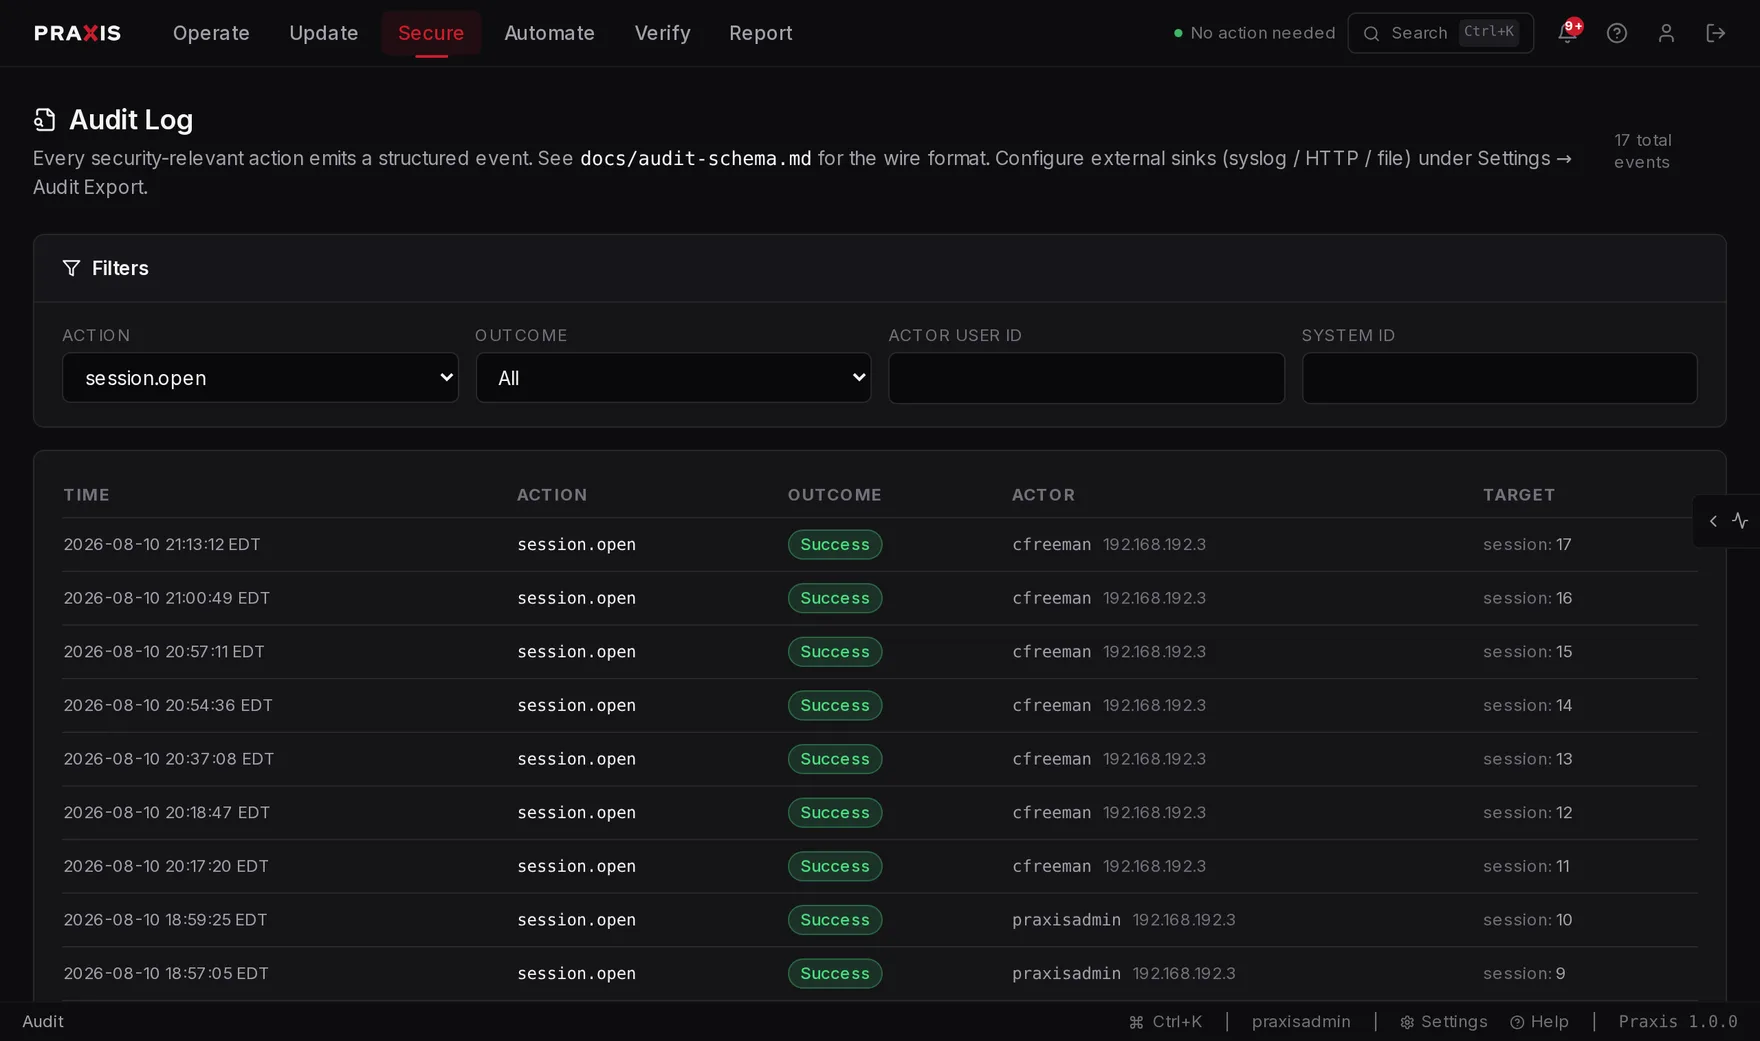Click the Audit Log page icon
The height and width of the screenshot is (1041, 1760).
coord(45,120)
